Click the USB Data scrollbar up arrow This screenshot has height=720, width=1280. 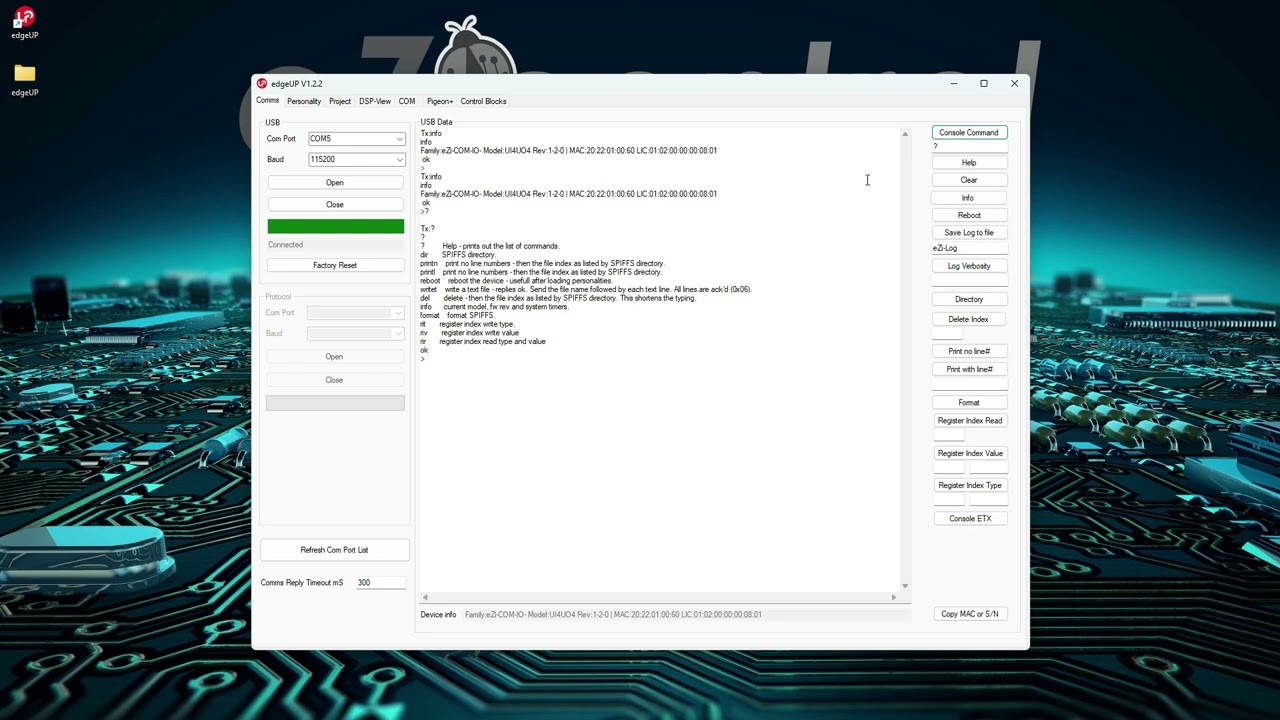pyautogui.click(x=905, y=134)
